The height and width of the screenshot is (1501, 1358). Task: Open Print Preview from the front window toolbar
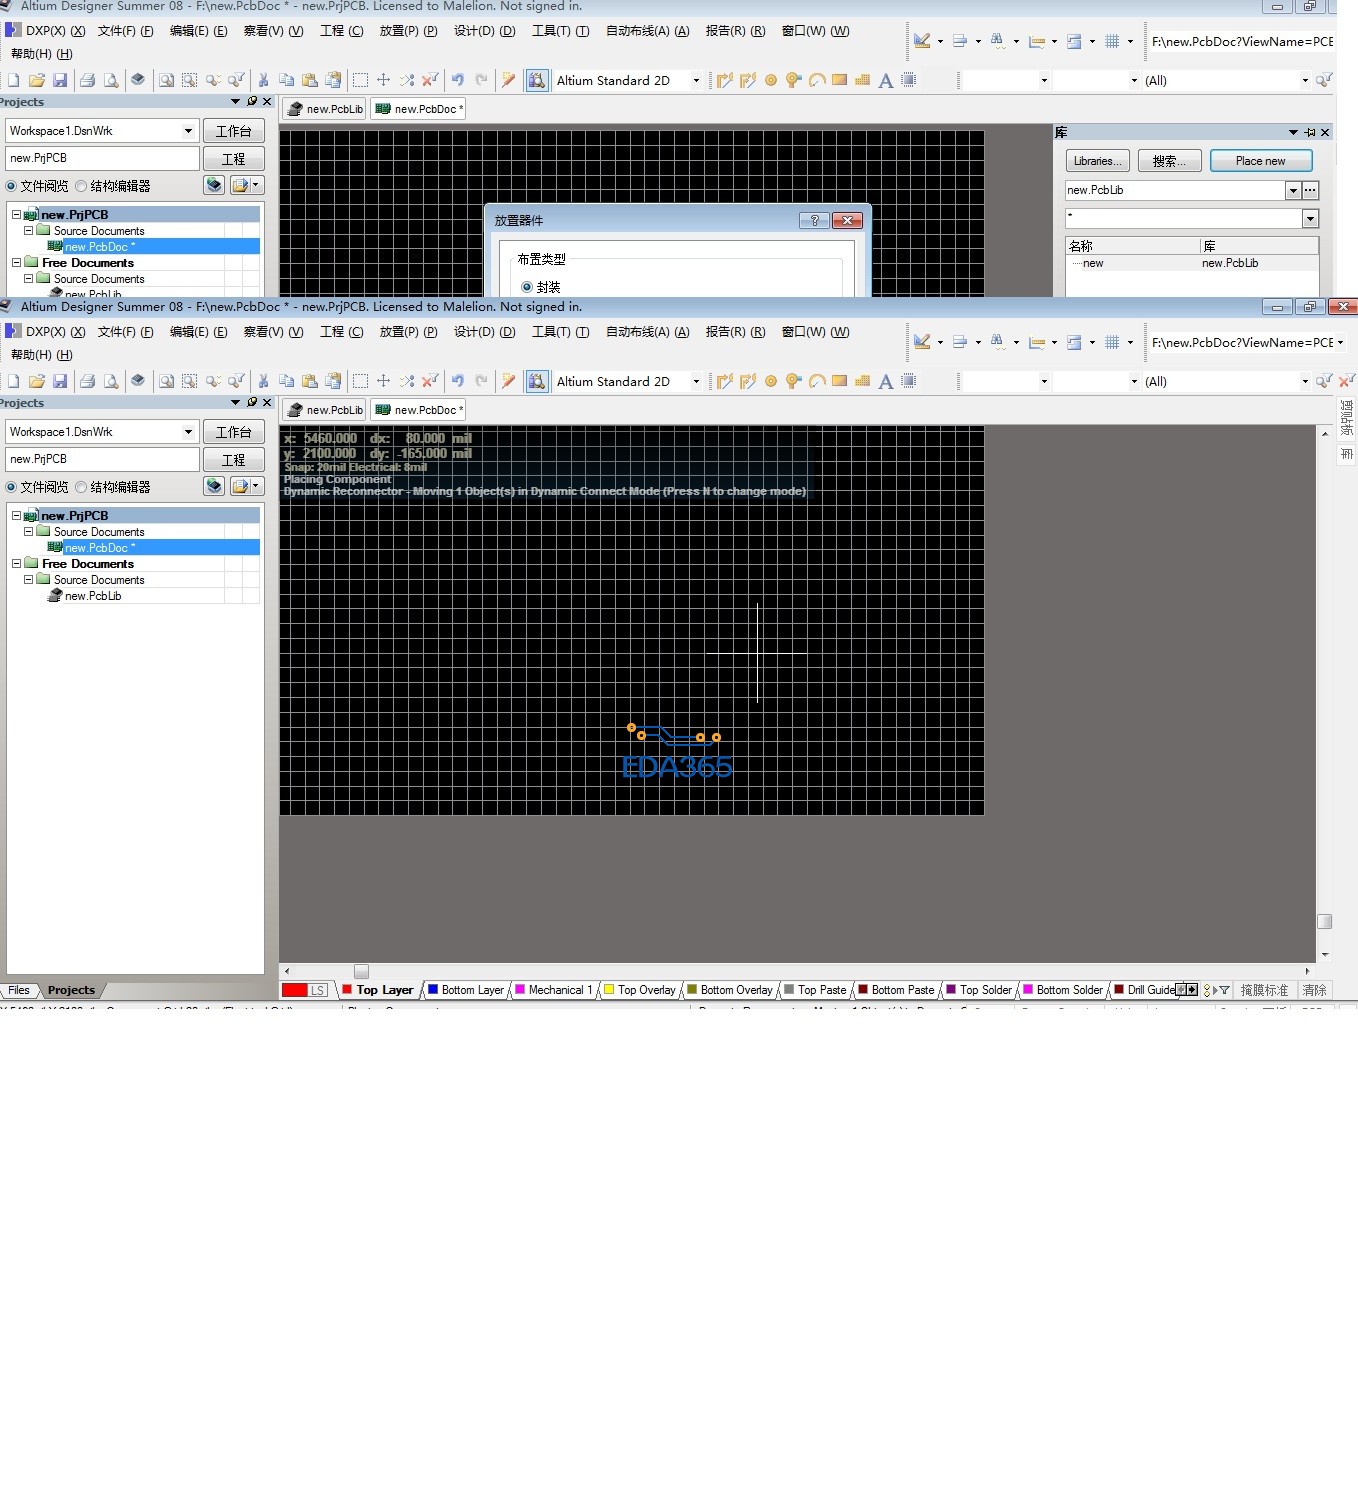[x=111, y=381]
